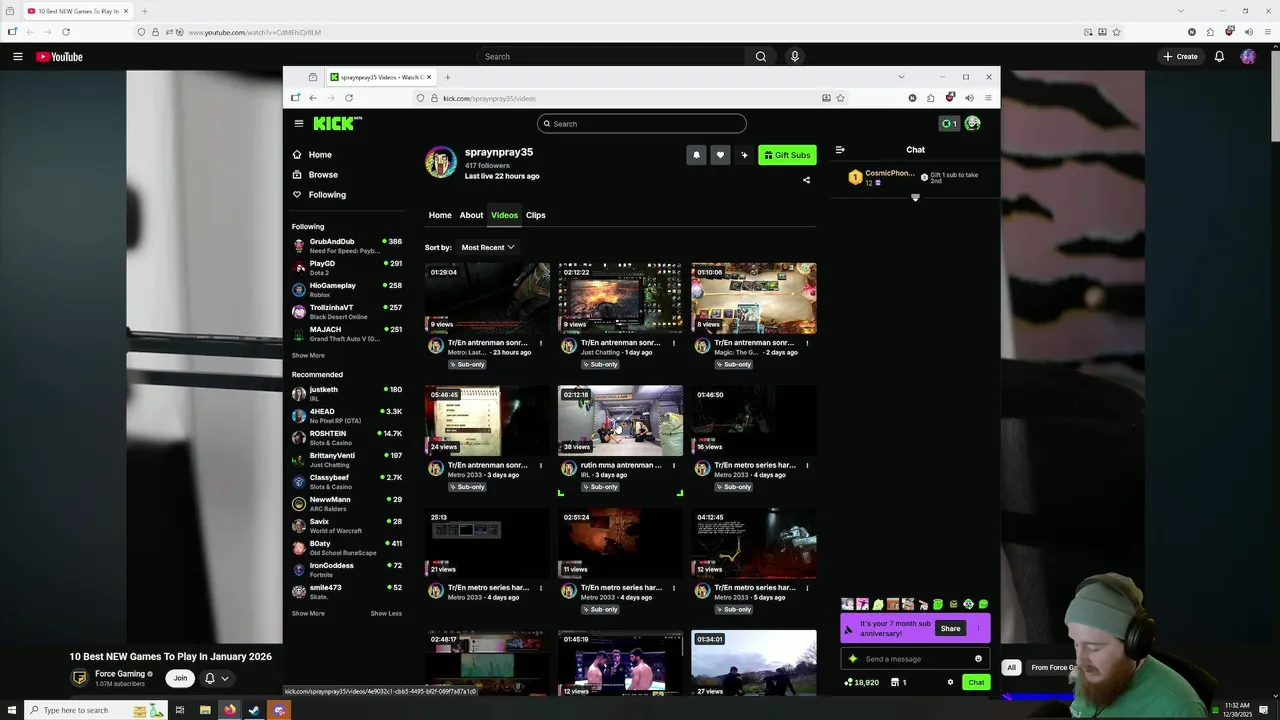Open the 01:28:04 video thumbnail
Screen dimensions: 1280x720
coord(487,298)
